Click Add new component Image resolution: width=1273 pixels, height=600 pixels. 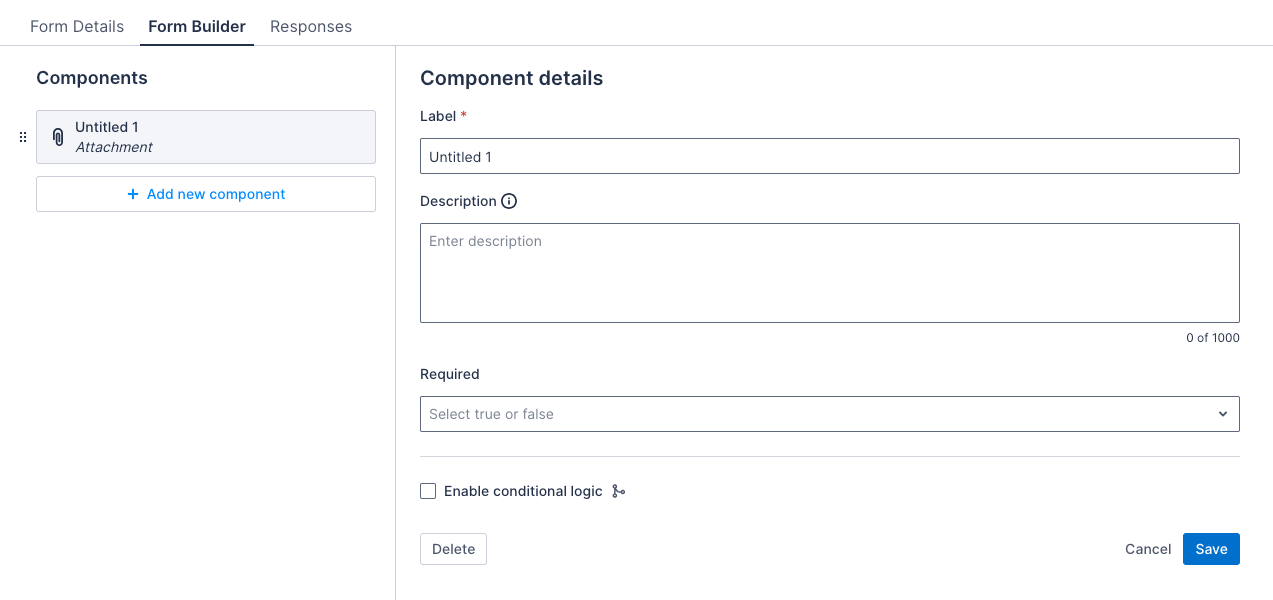(205, 194)
